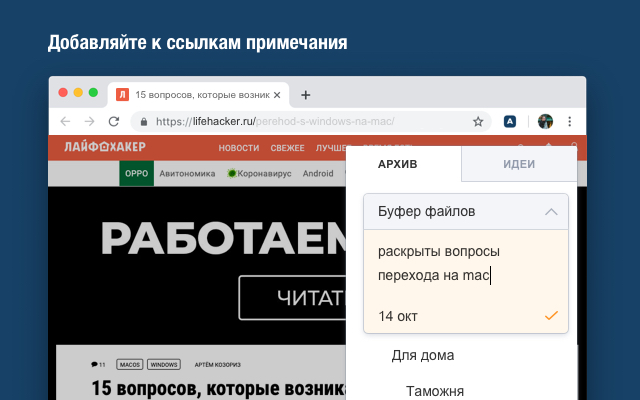Click the ЛАЙФХАКЕР site logo
Viewport: 640px width, 400px height.
[105, 147]
